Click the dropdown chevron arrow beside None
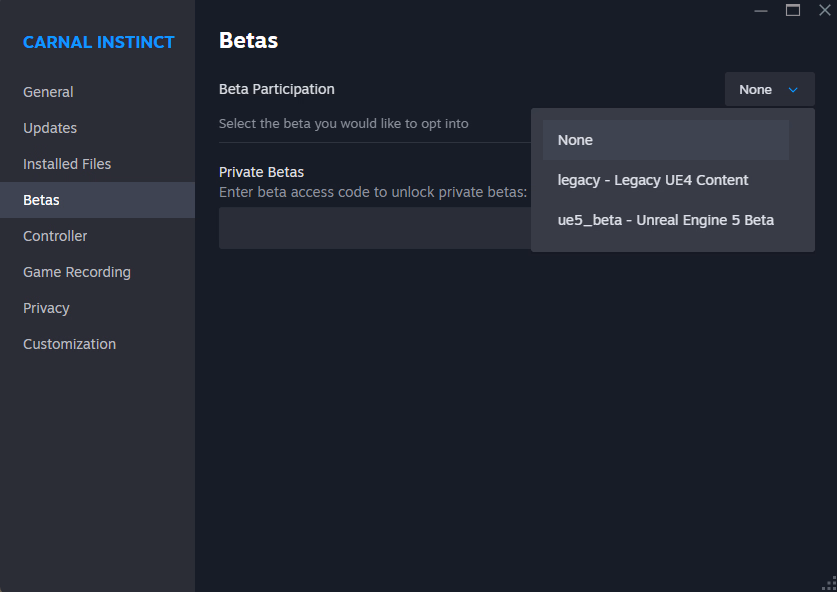Screen dimensions: 837x592 pyautogui.click(x=793, y=90)
